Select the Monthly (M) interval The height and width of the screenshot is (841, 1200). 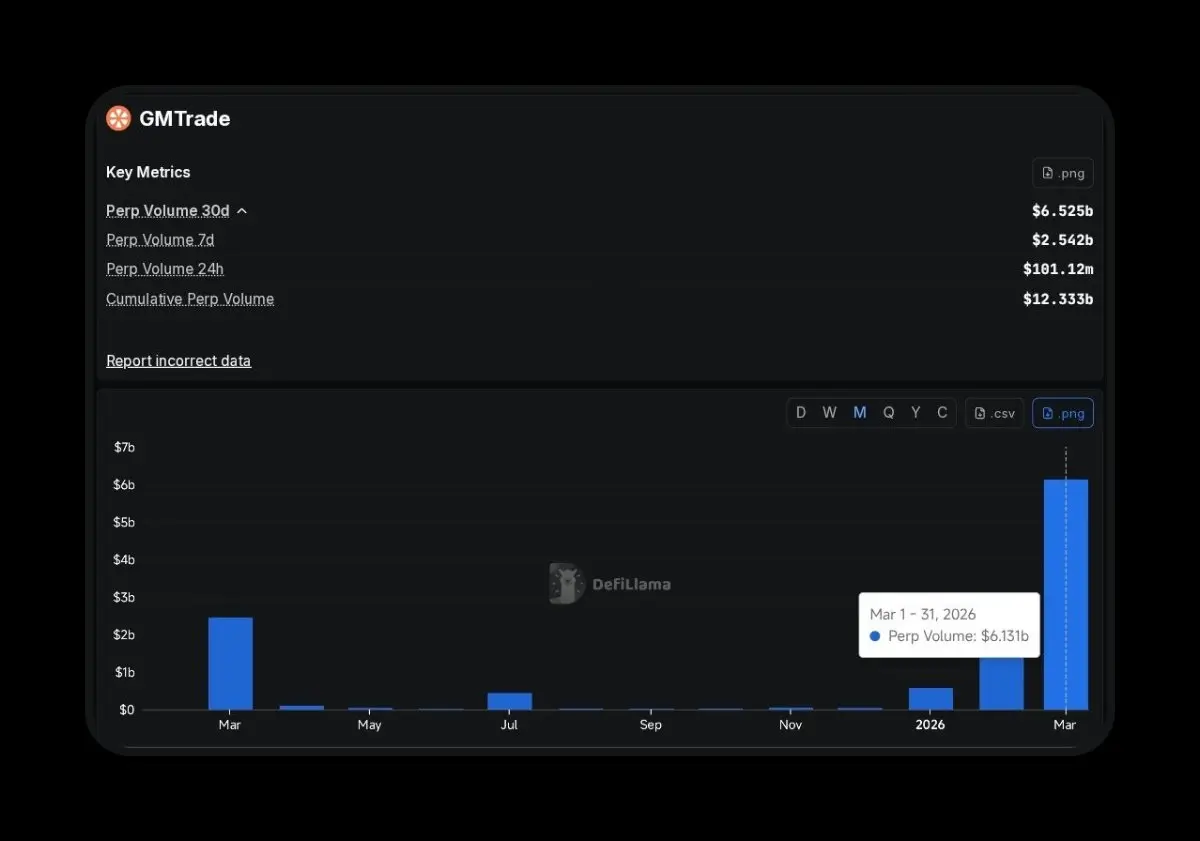point(859,413)
